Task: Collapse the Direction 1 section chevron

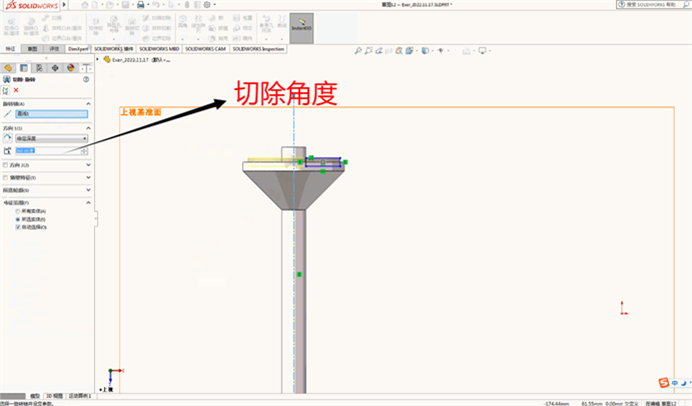Action: (88, 128)
